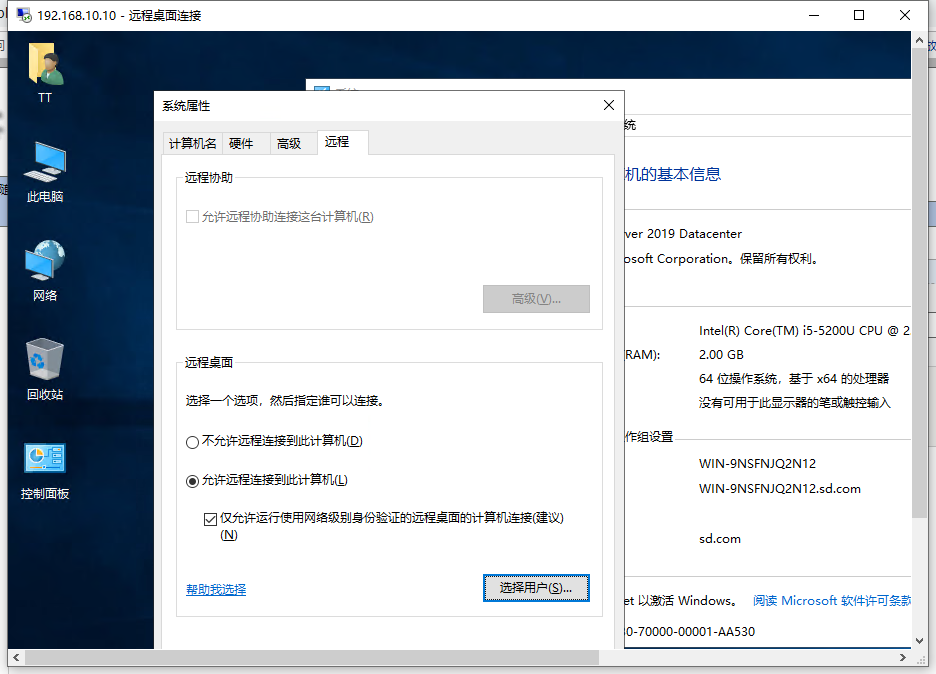Click the 2.00 GB RAM value
The height and width of the screenshot is (674, 936).
[721, 355]
